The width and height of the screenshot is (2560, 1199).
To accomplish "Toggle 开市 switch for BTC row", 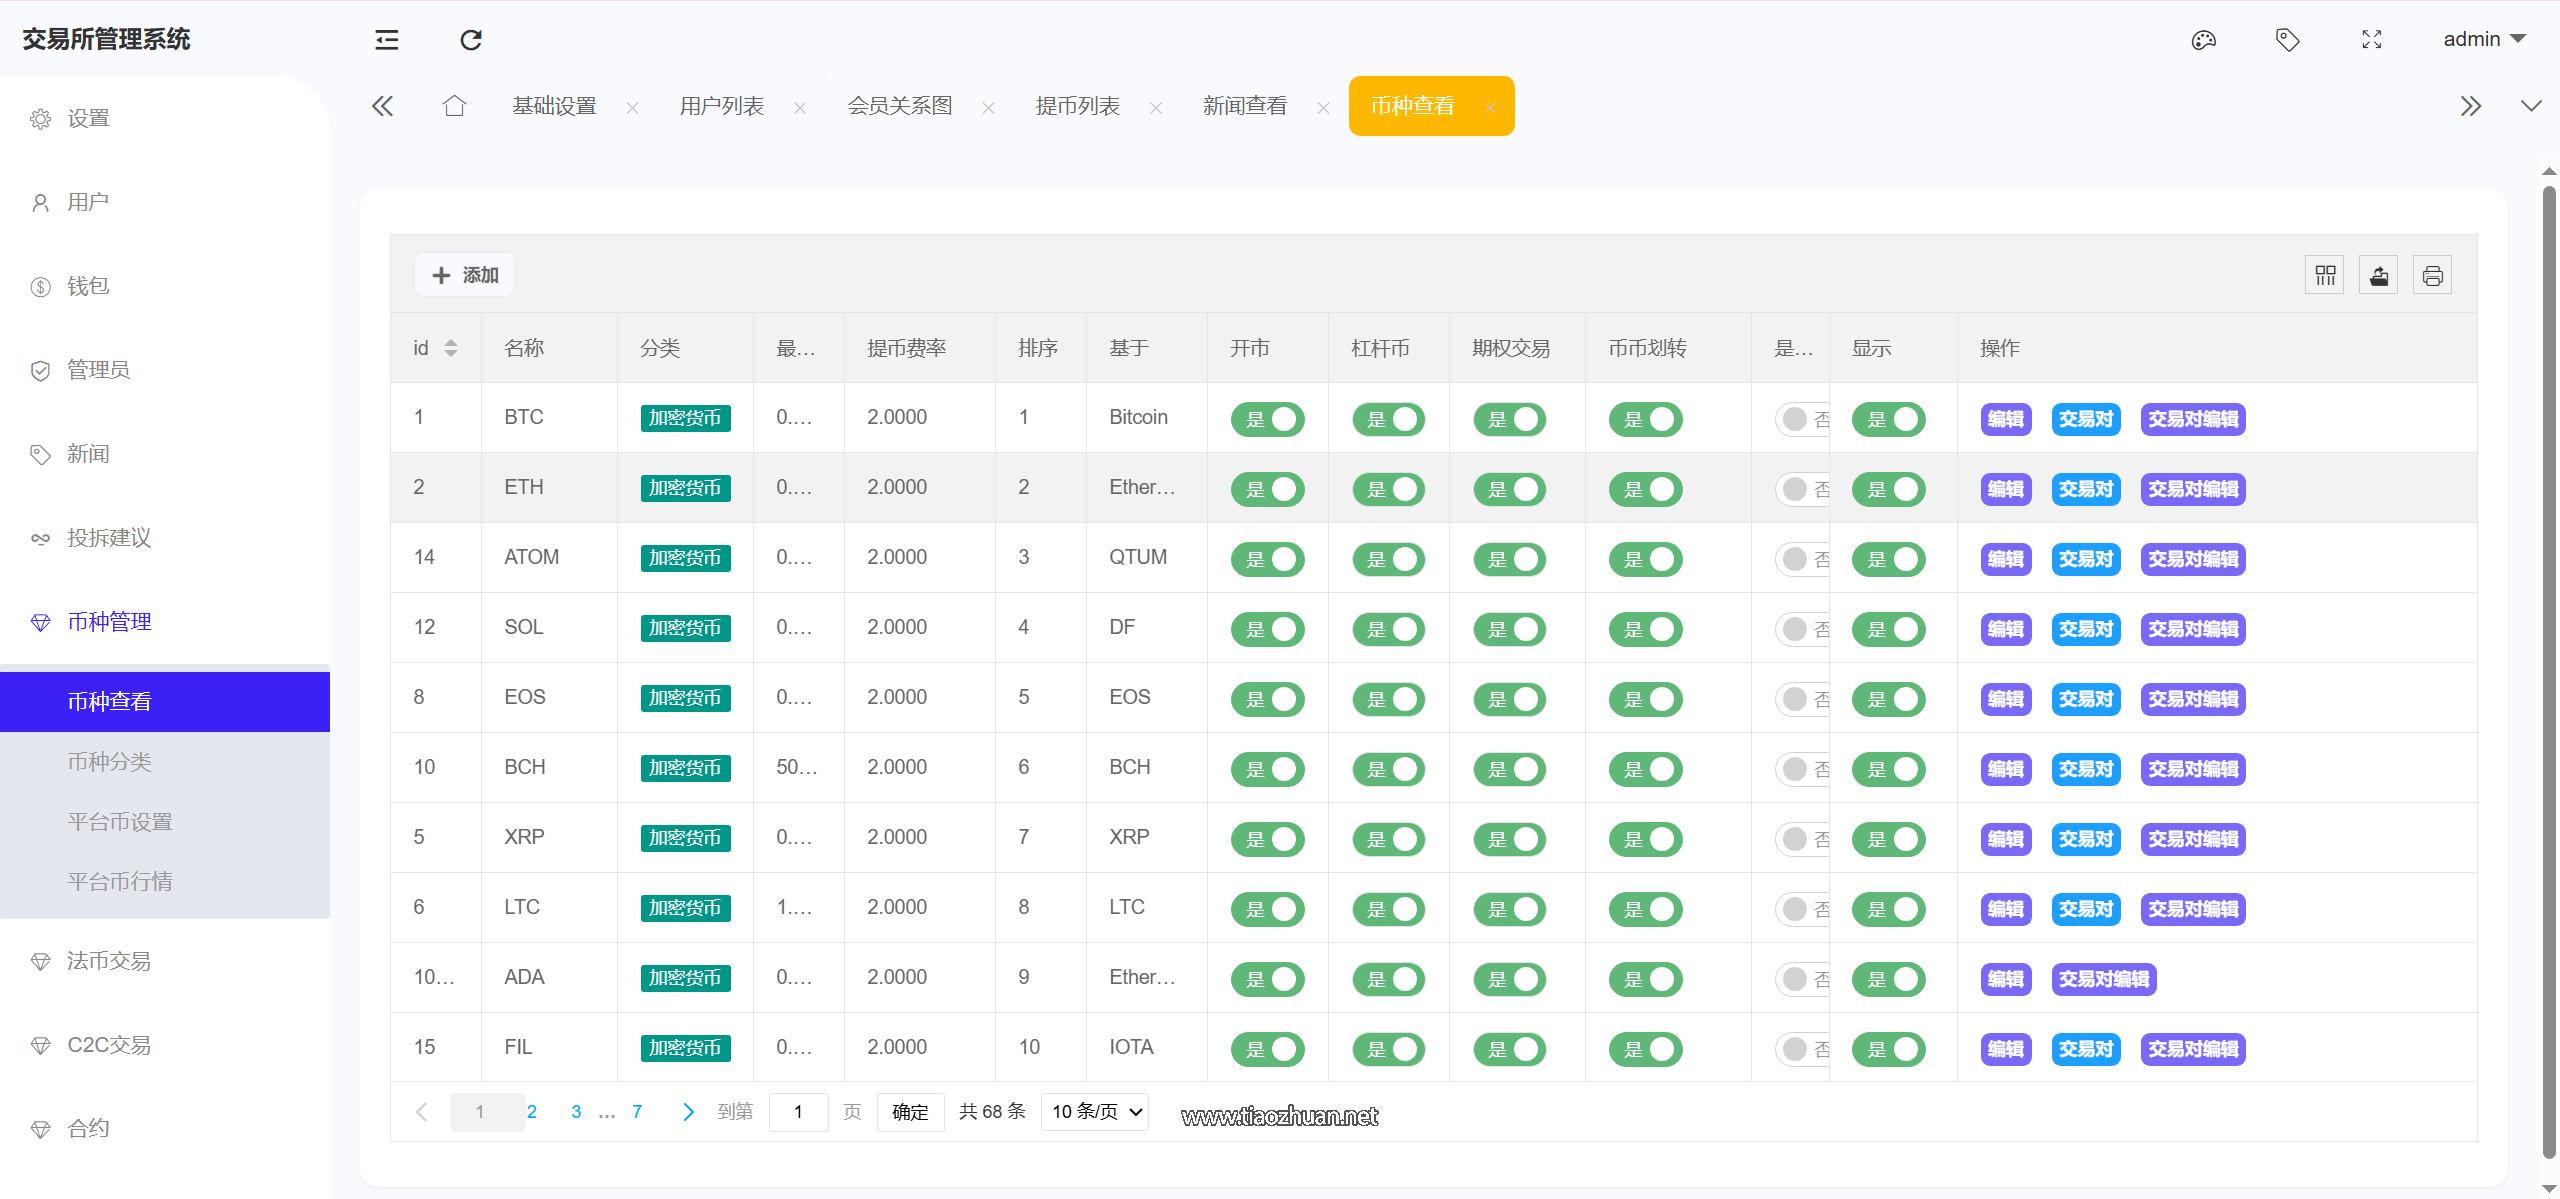I will 1267,419.
